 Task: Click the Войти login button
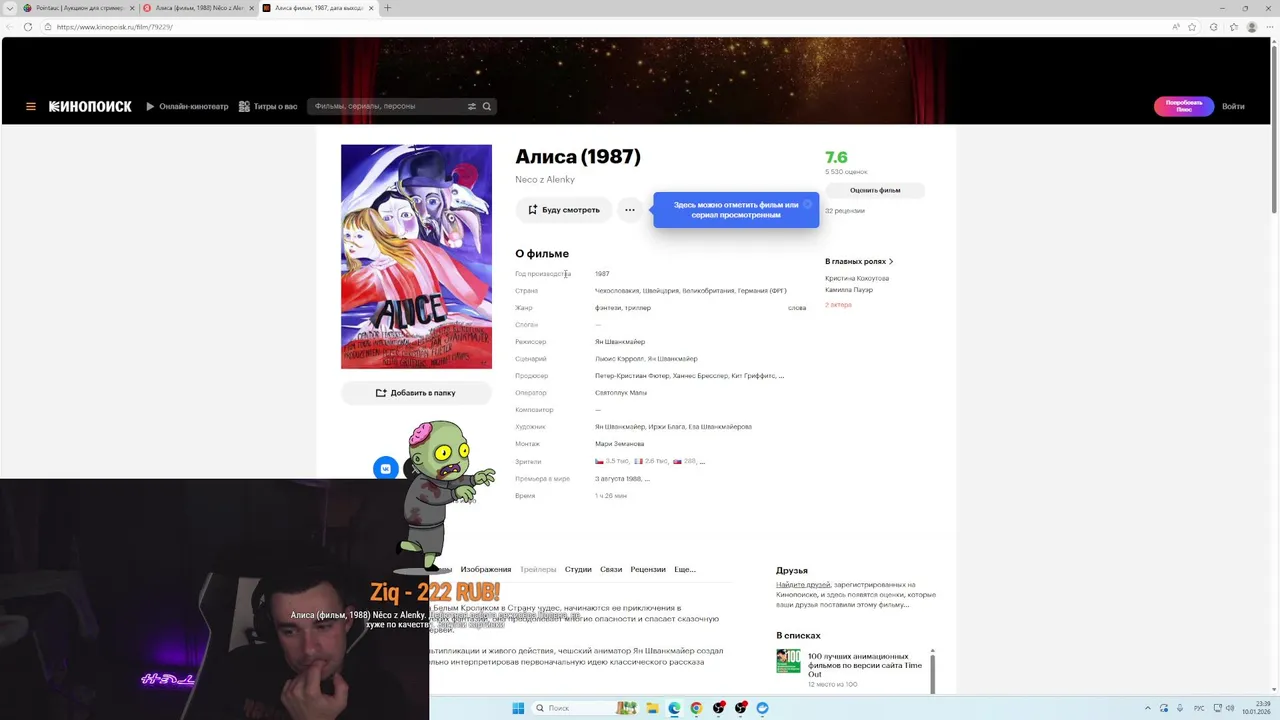[1233, 106]
